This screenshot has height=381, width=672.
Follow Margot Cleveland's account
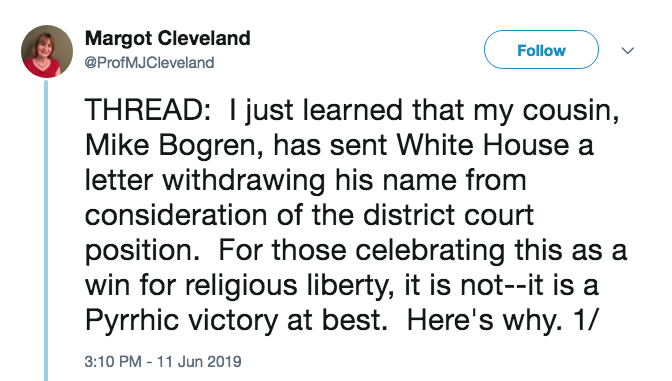point(541,50)
